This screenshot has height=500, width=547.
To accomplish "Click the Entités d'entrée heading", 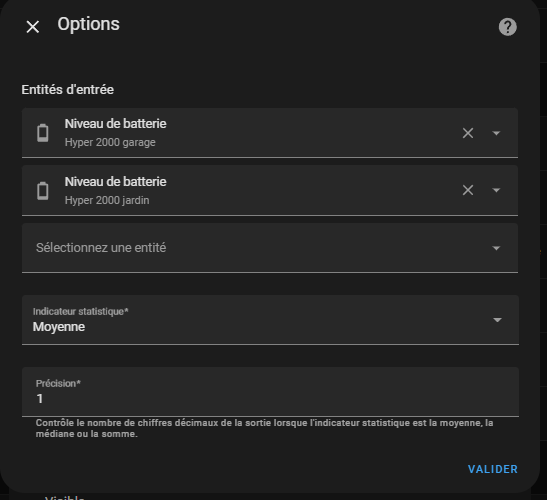I will click(68, 90).
